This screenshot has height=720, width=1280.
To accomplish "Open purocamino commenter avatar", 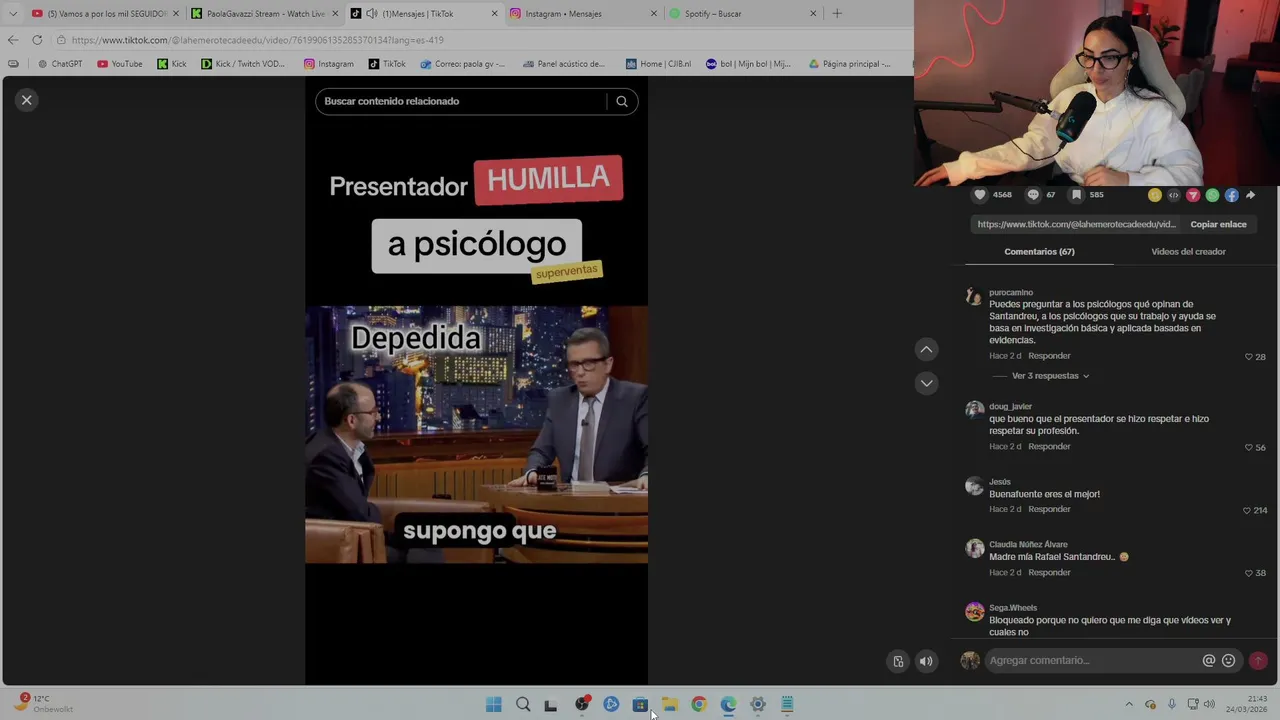I will (974, 297).
